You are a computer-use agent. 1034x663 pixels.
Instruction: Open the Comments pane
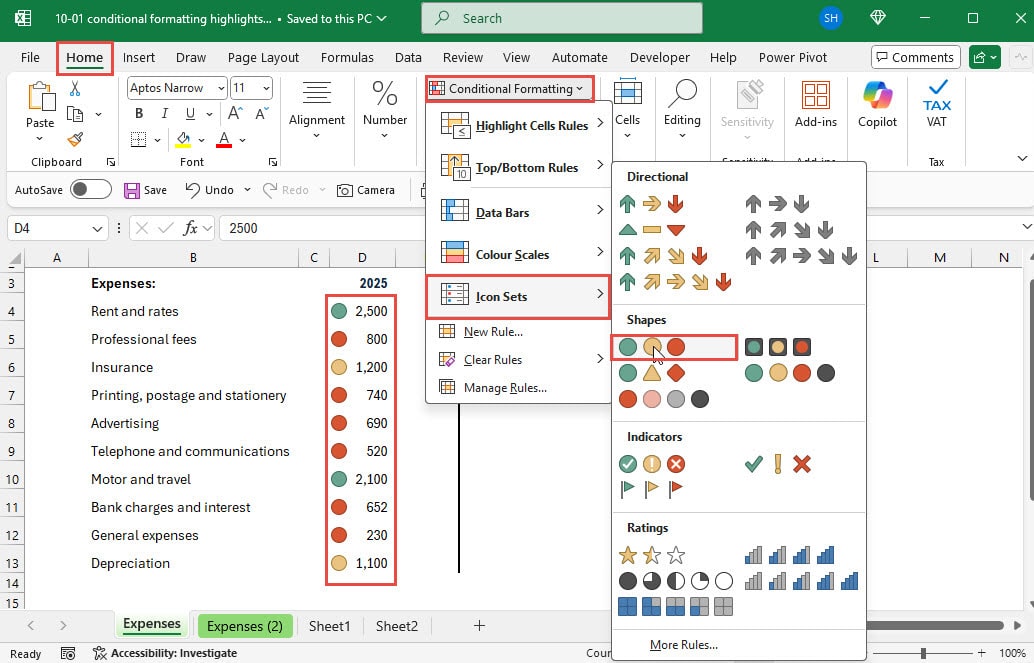coord(915,57)
